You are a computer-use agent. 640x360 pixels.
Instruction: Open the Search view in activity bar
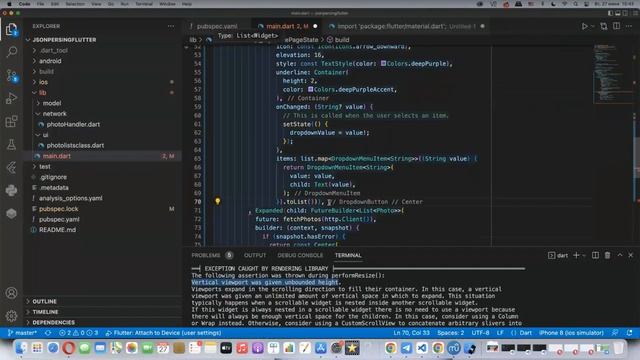coord(11,52)
